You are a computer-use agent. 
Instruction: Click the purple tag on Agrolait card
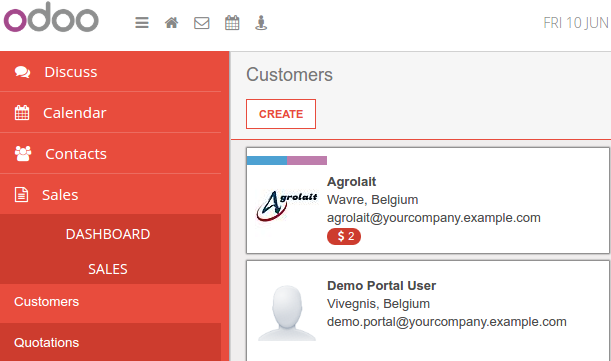pos(307,160)
